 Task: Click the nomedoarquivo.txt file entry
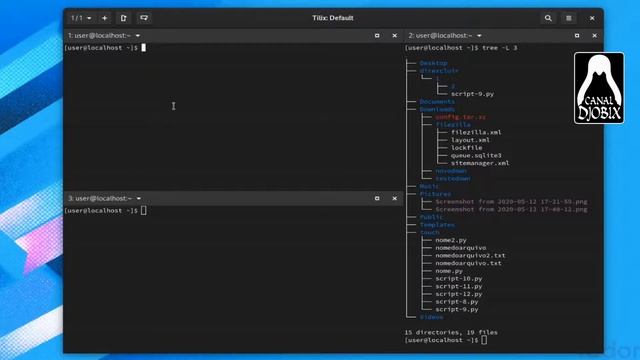coord(468,263)
